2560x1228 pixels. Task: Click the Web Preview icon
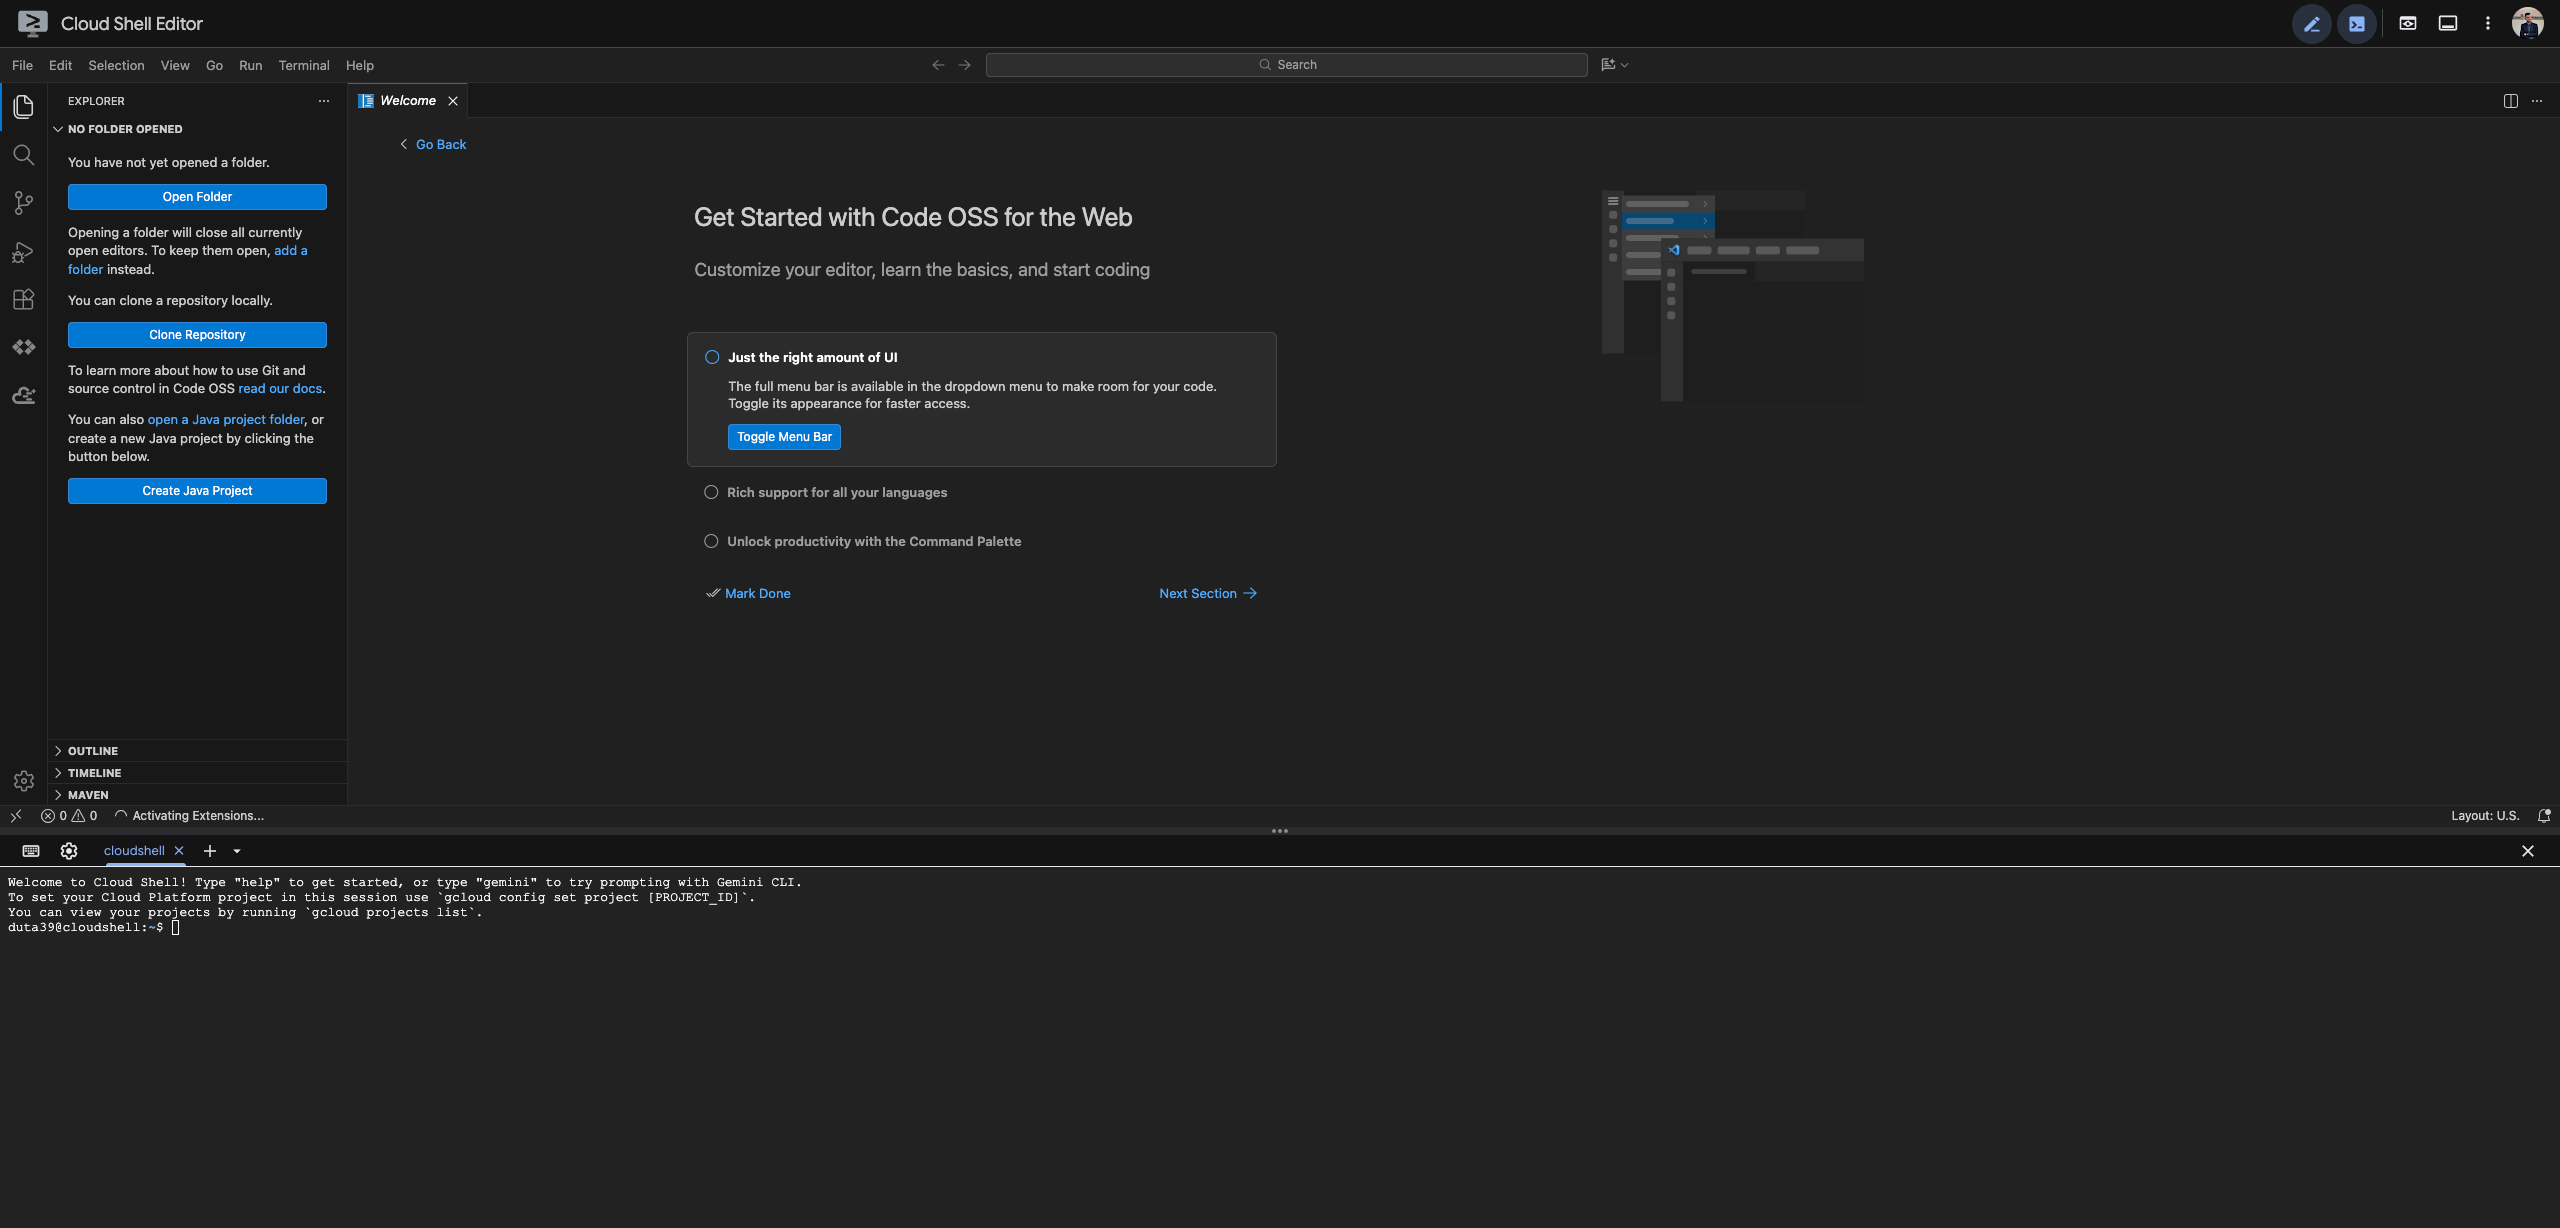(x=2407, y=23)
